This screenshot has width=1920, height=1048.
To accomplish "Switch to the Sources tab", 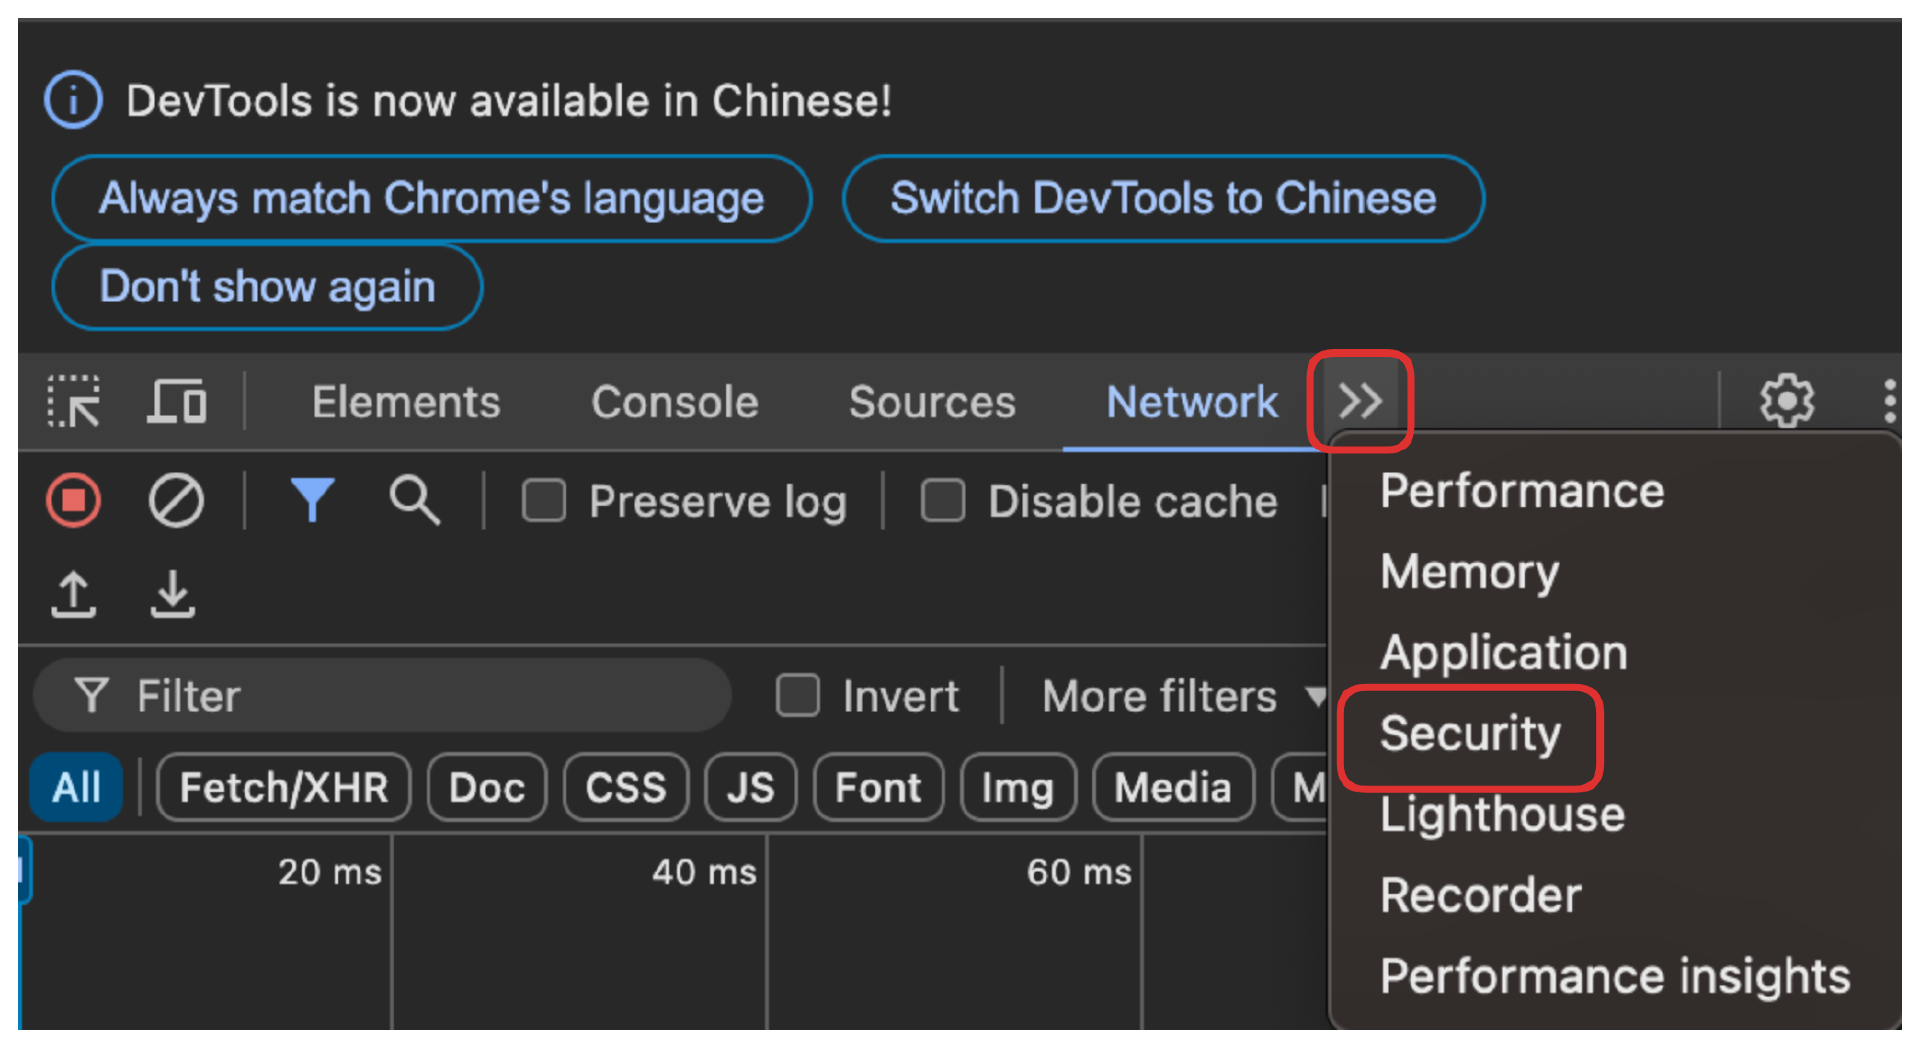I will click(x=931, y=401).
